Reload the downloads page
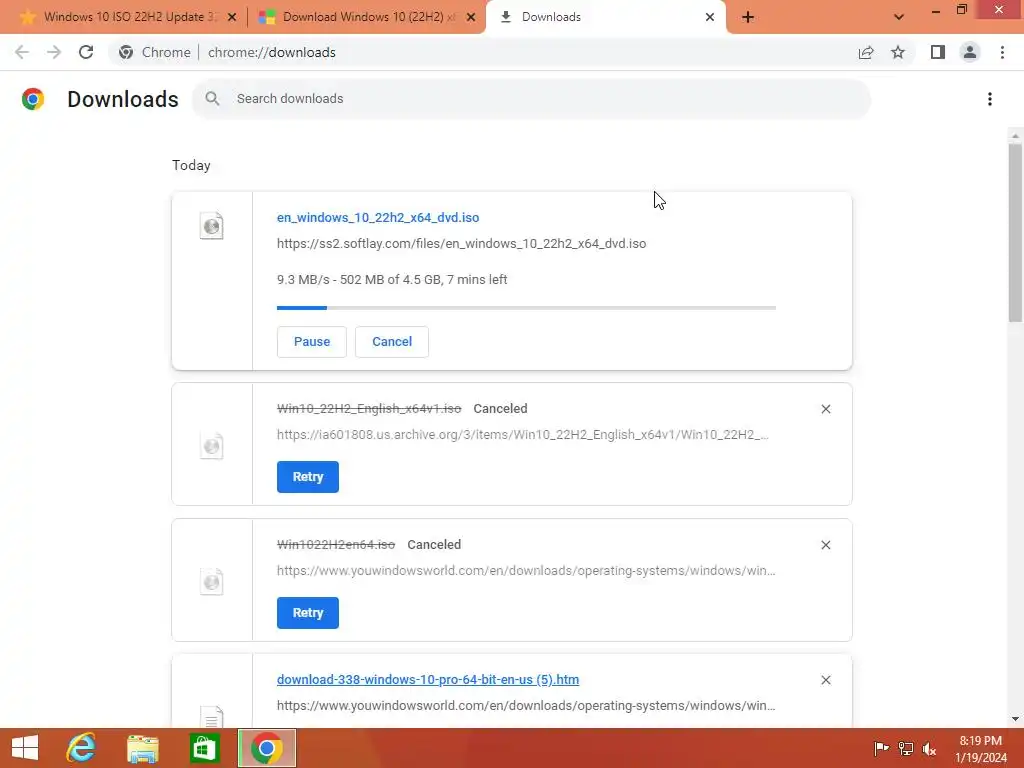Screen dimensions: 1024x768 pyautogui.click(x=86, y=52)
